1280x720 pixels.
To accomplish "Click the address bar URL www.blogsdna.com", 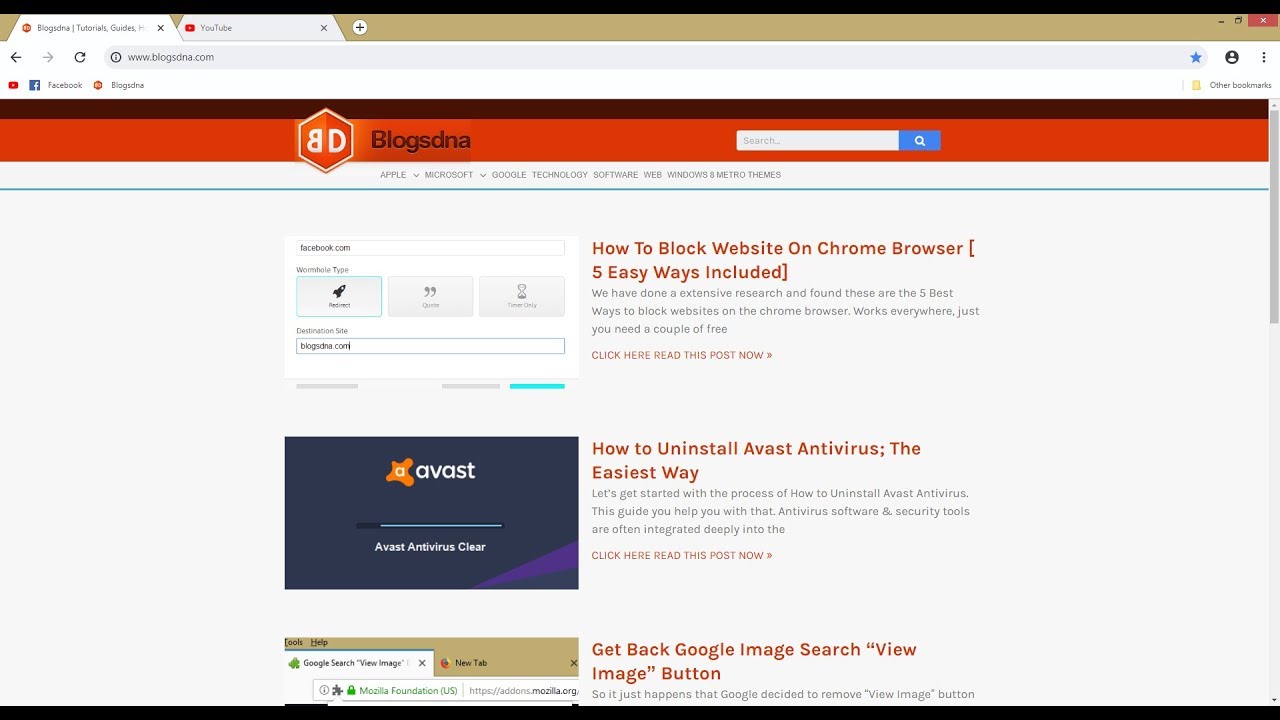I will coord(171,57).
